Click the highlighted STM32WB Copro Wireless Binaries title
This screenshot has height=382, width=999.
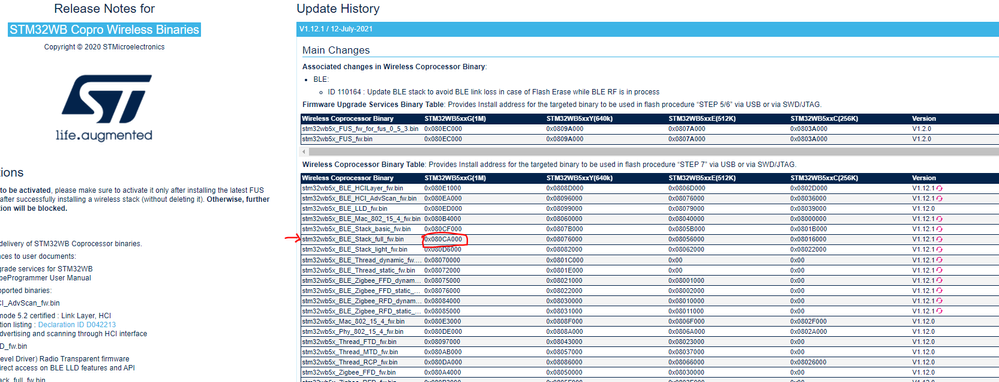point(104,29)
